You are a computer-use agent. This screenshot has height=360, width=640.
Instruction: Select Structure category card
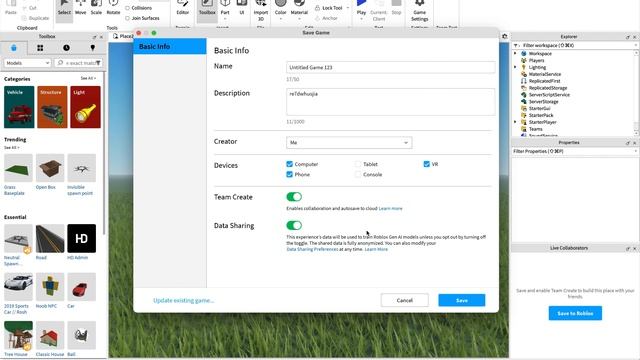click(x=52, y=107)
